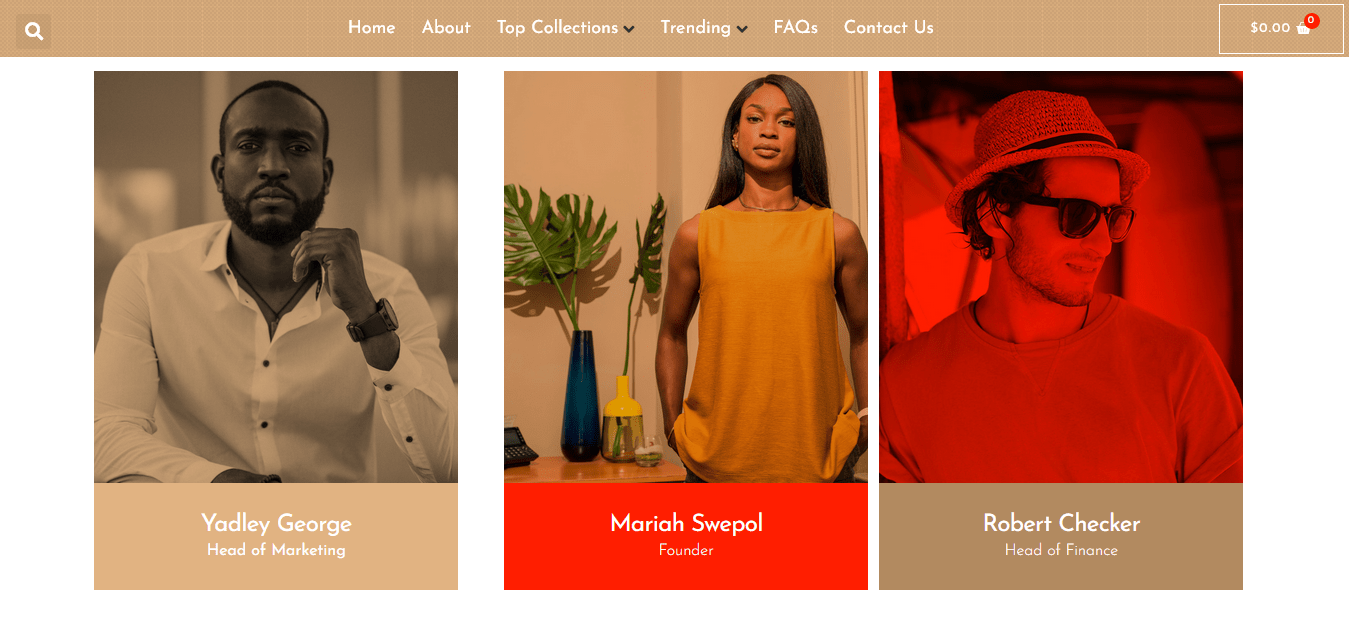Click Robert Checker's red-tinted photo
Viewport: 1349px width, 626px height.
click(x=1061, y=277)
